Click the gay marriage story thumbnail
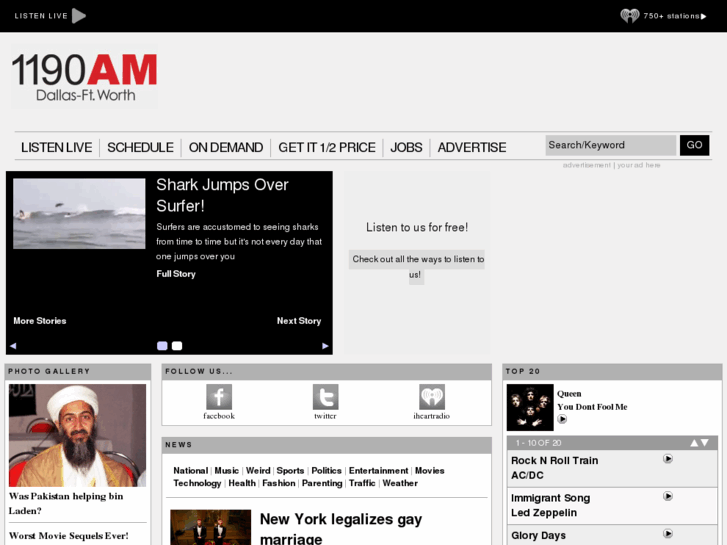The width and height of the screenshot is (727, 545). 210,527
